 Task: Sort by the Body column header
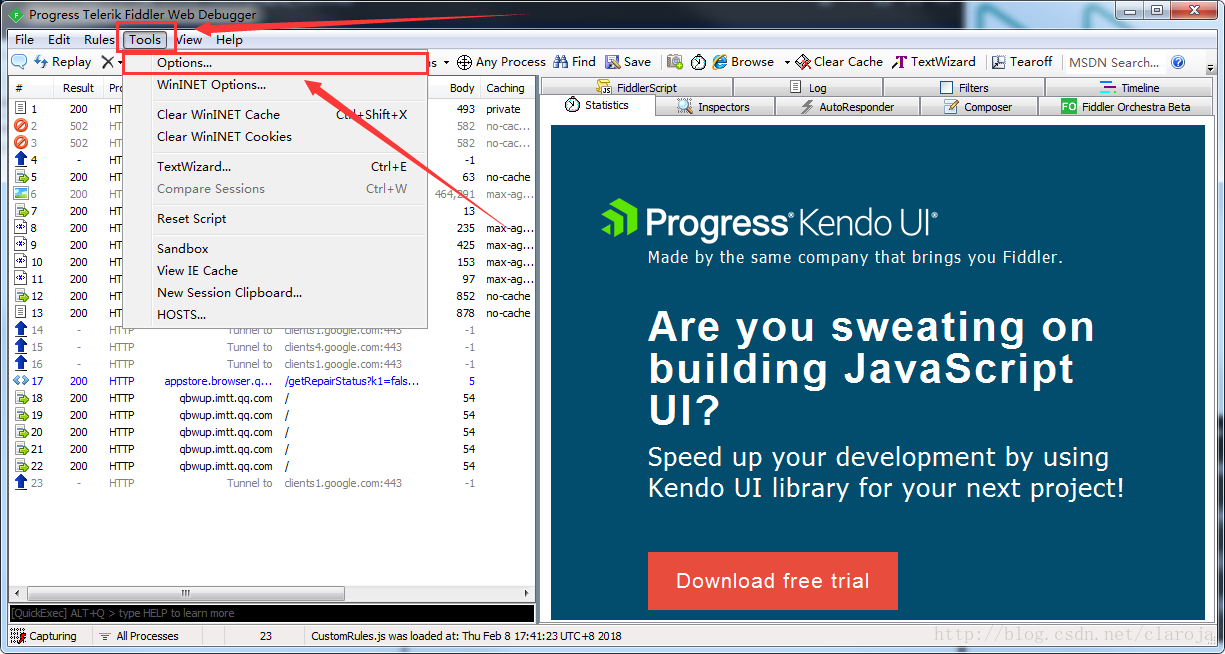coord(462,88)
